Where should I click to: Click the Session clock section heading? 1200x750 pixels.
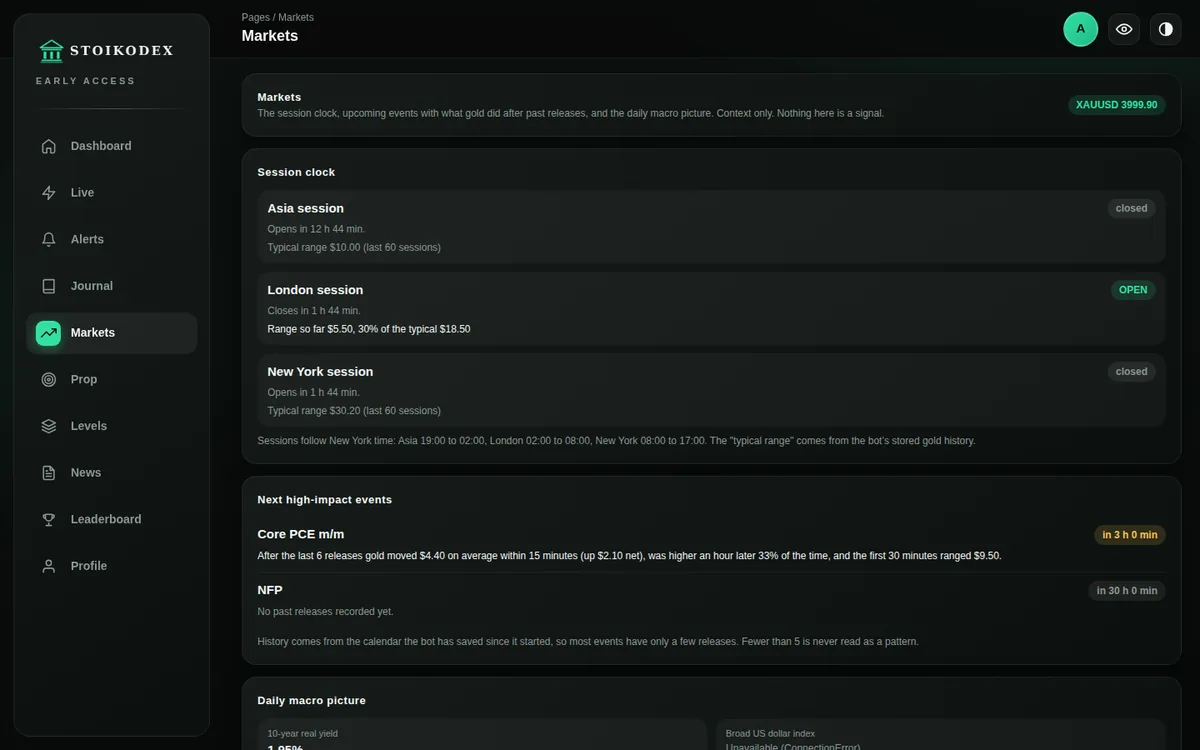pos(297,172)
